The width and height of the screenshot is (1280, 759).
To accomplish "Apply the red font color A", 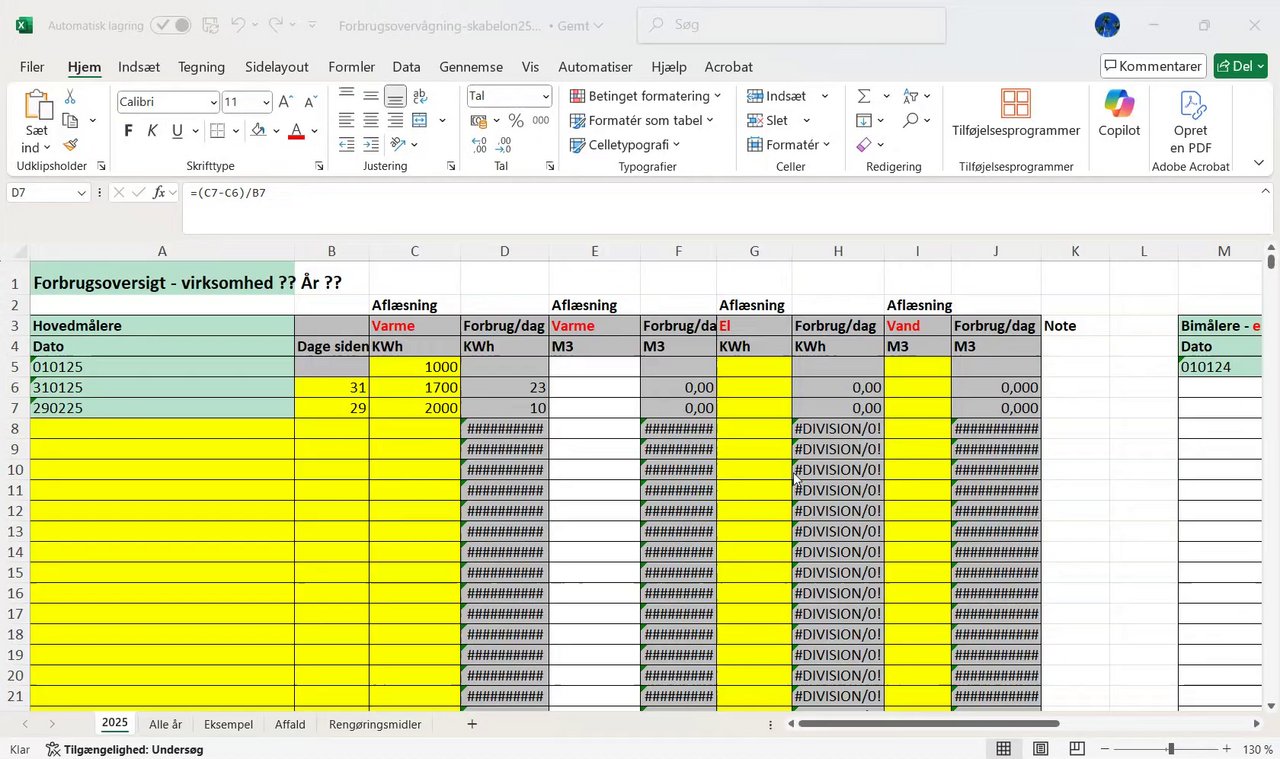I will [x=296, y=131].
